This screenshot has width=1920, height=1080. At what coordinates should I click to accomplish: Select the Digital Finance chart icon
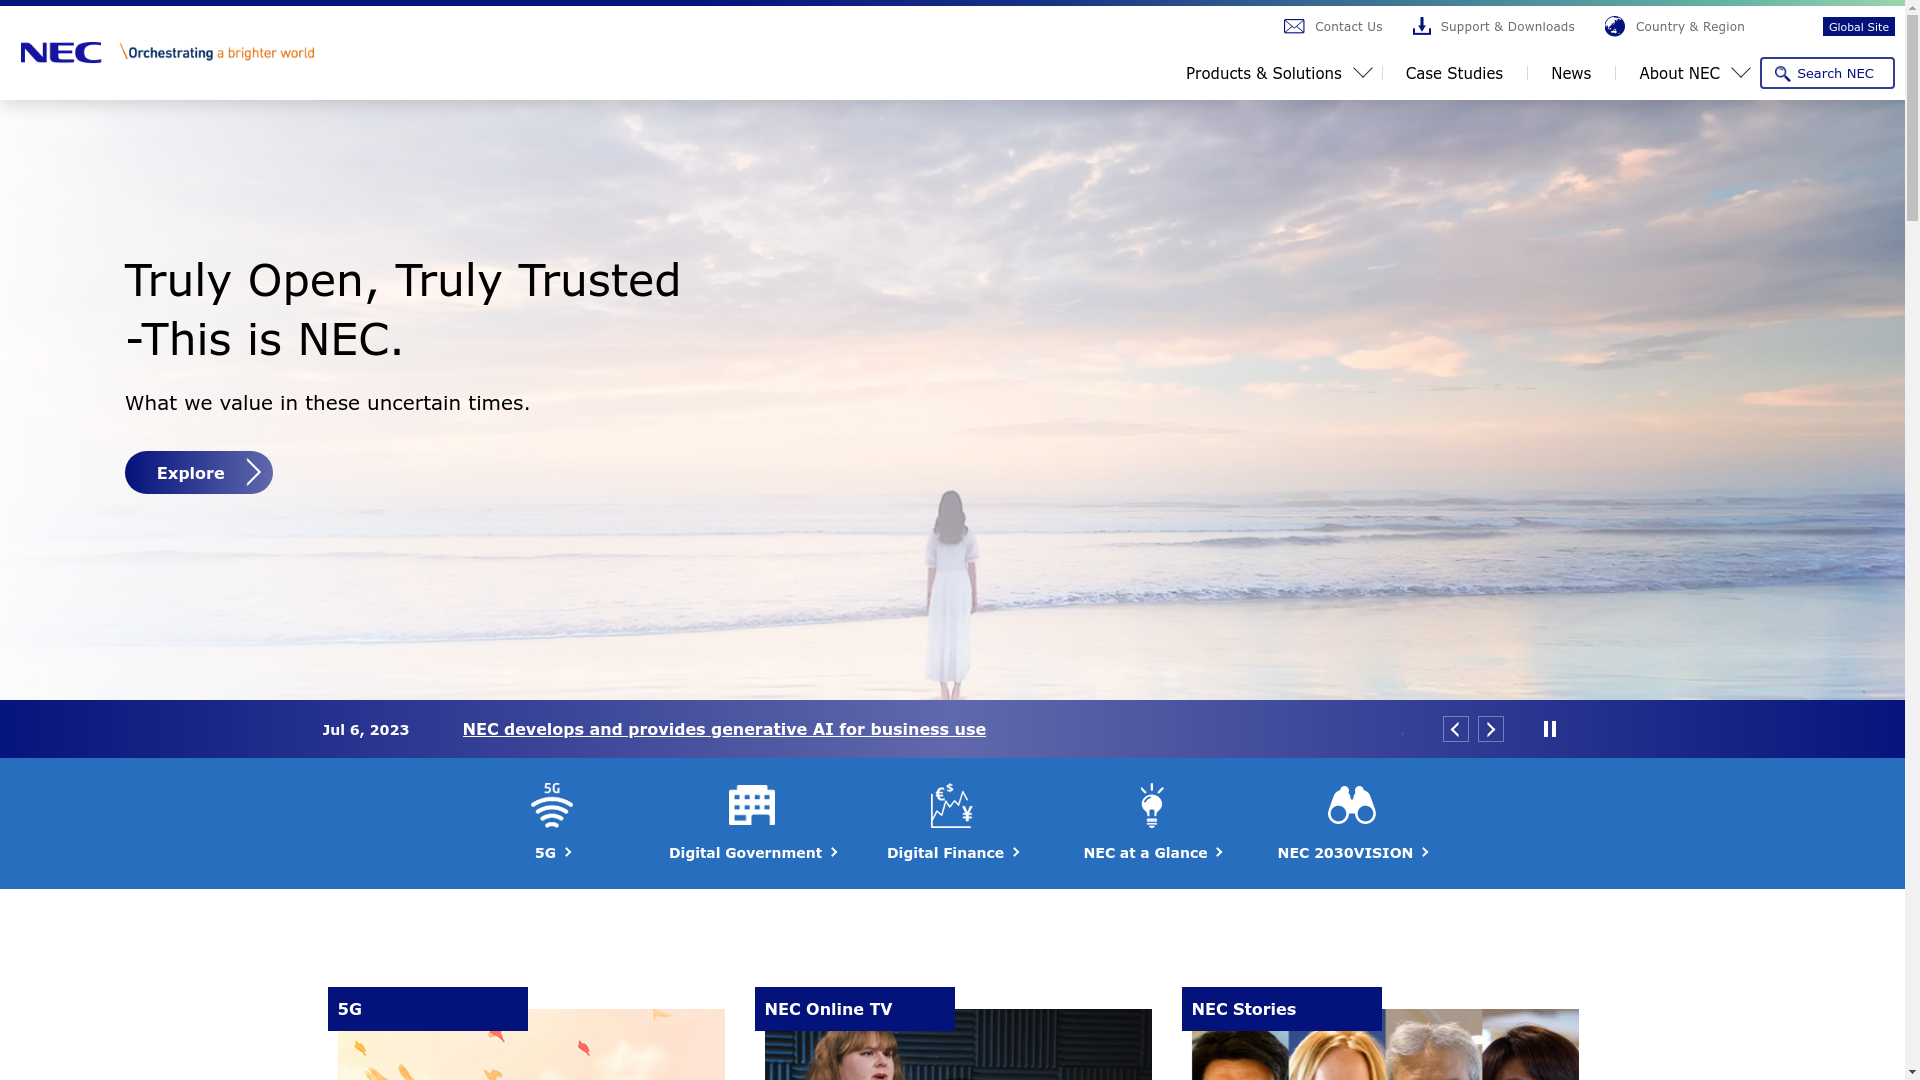(x=951, y=805)
